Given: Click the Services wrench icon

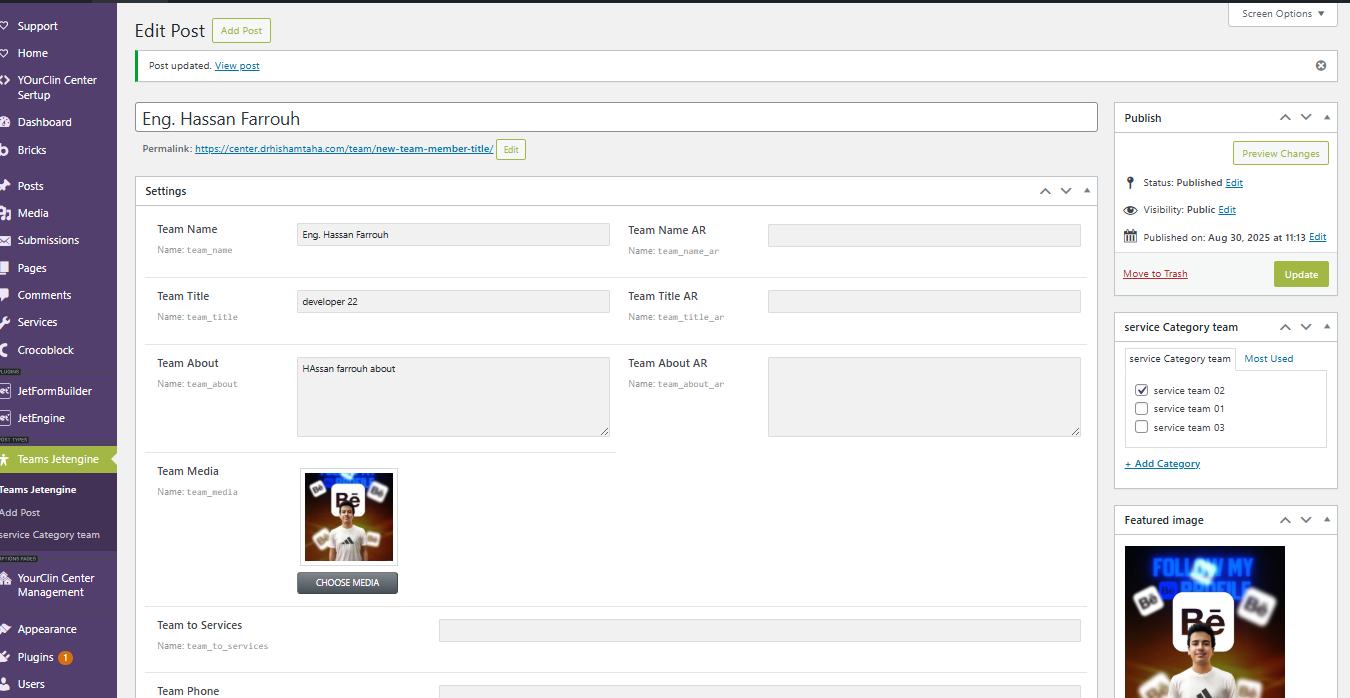Looking at the screenshot, I should pos(5,322).
